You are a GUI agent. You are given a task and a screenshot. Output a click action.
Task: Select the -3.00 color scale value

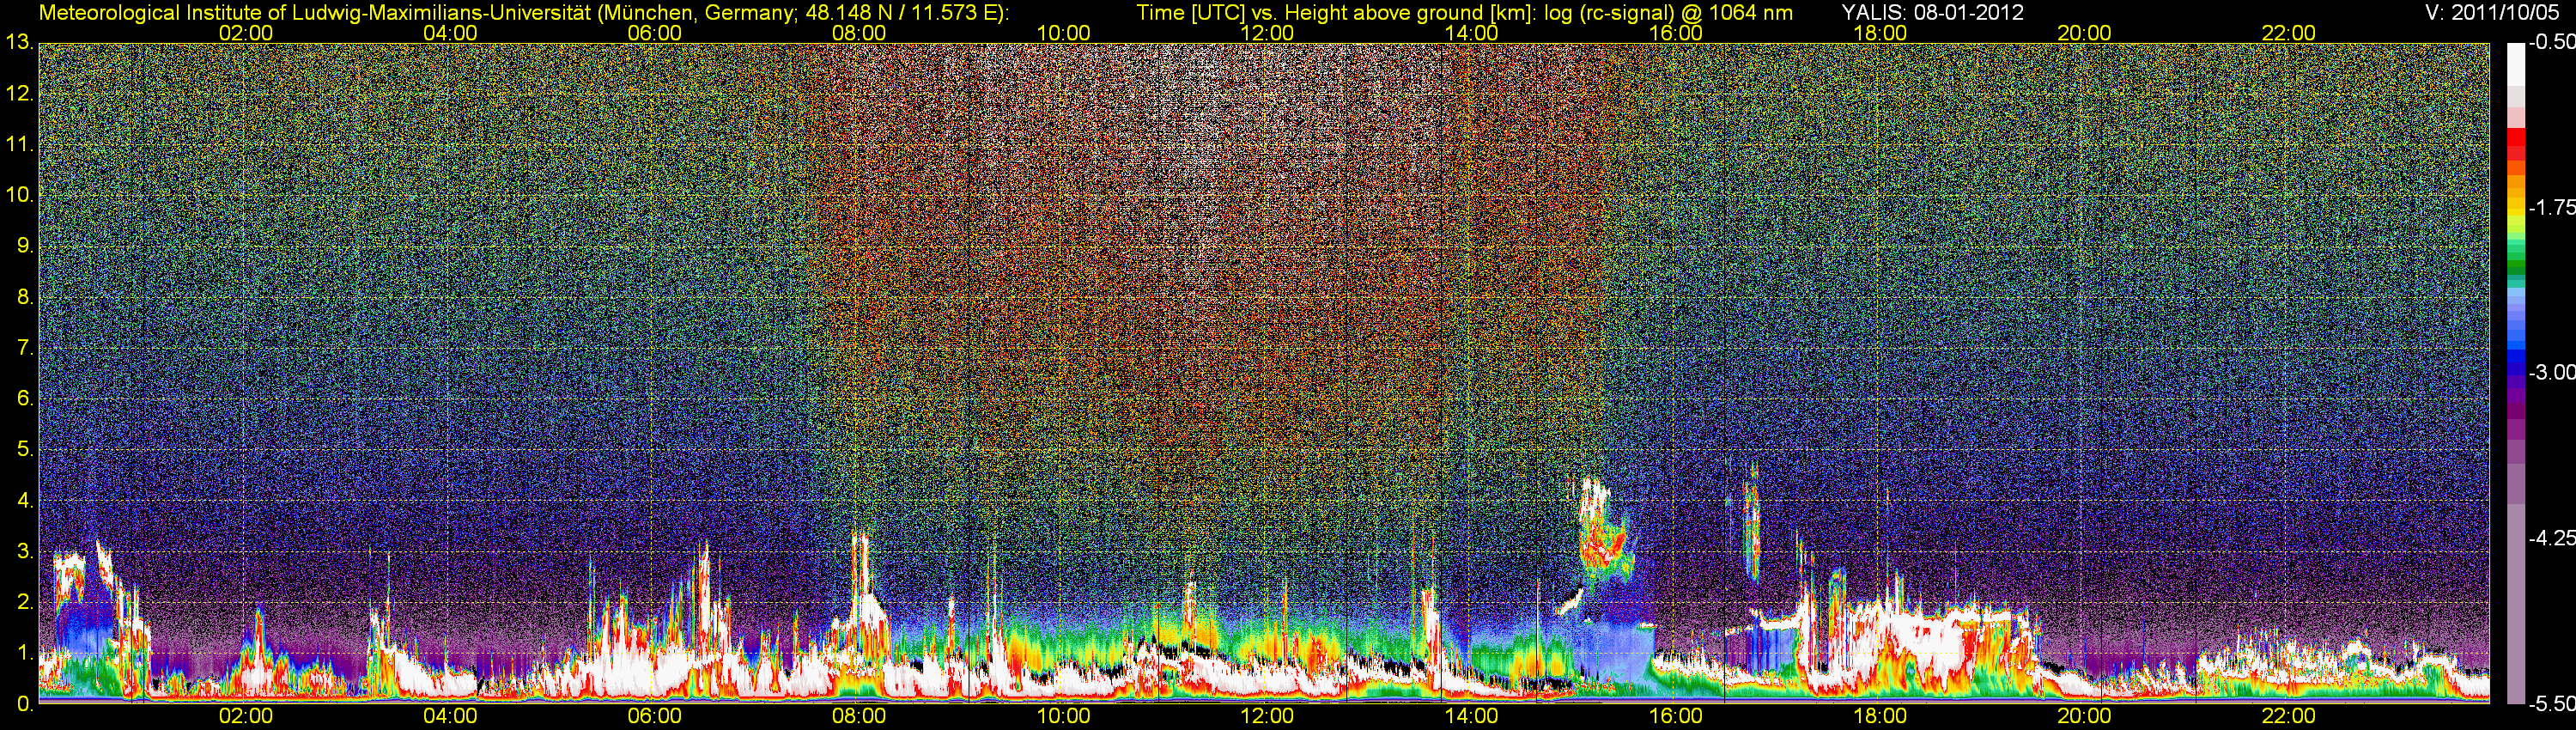click(x=2551, y=373)
